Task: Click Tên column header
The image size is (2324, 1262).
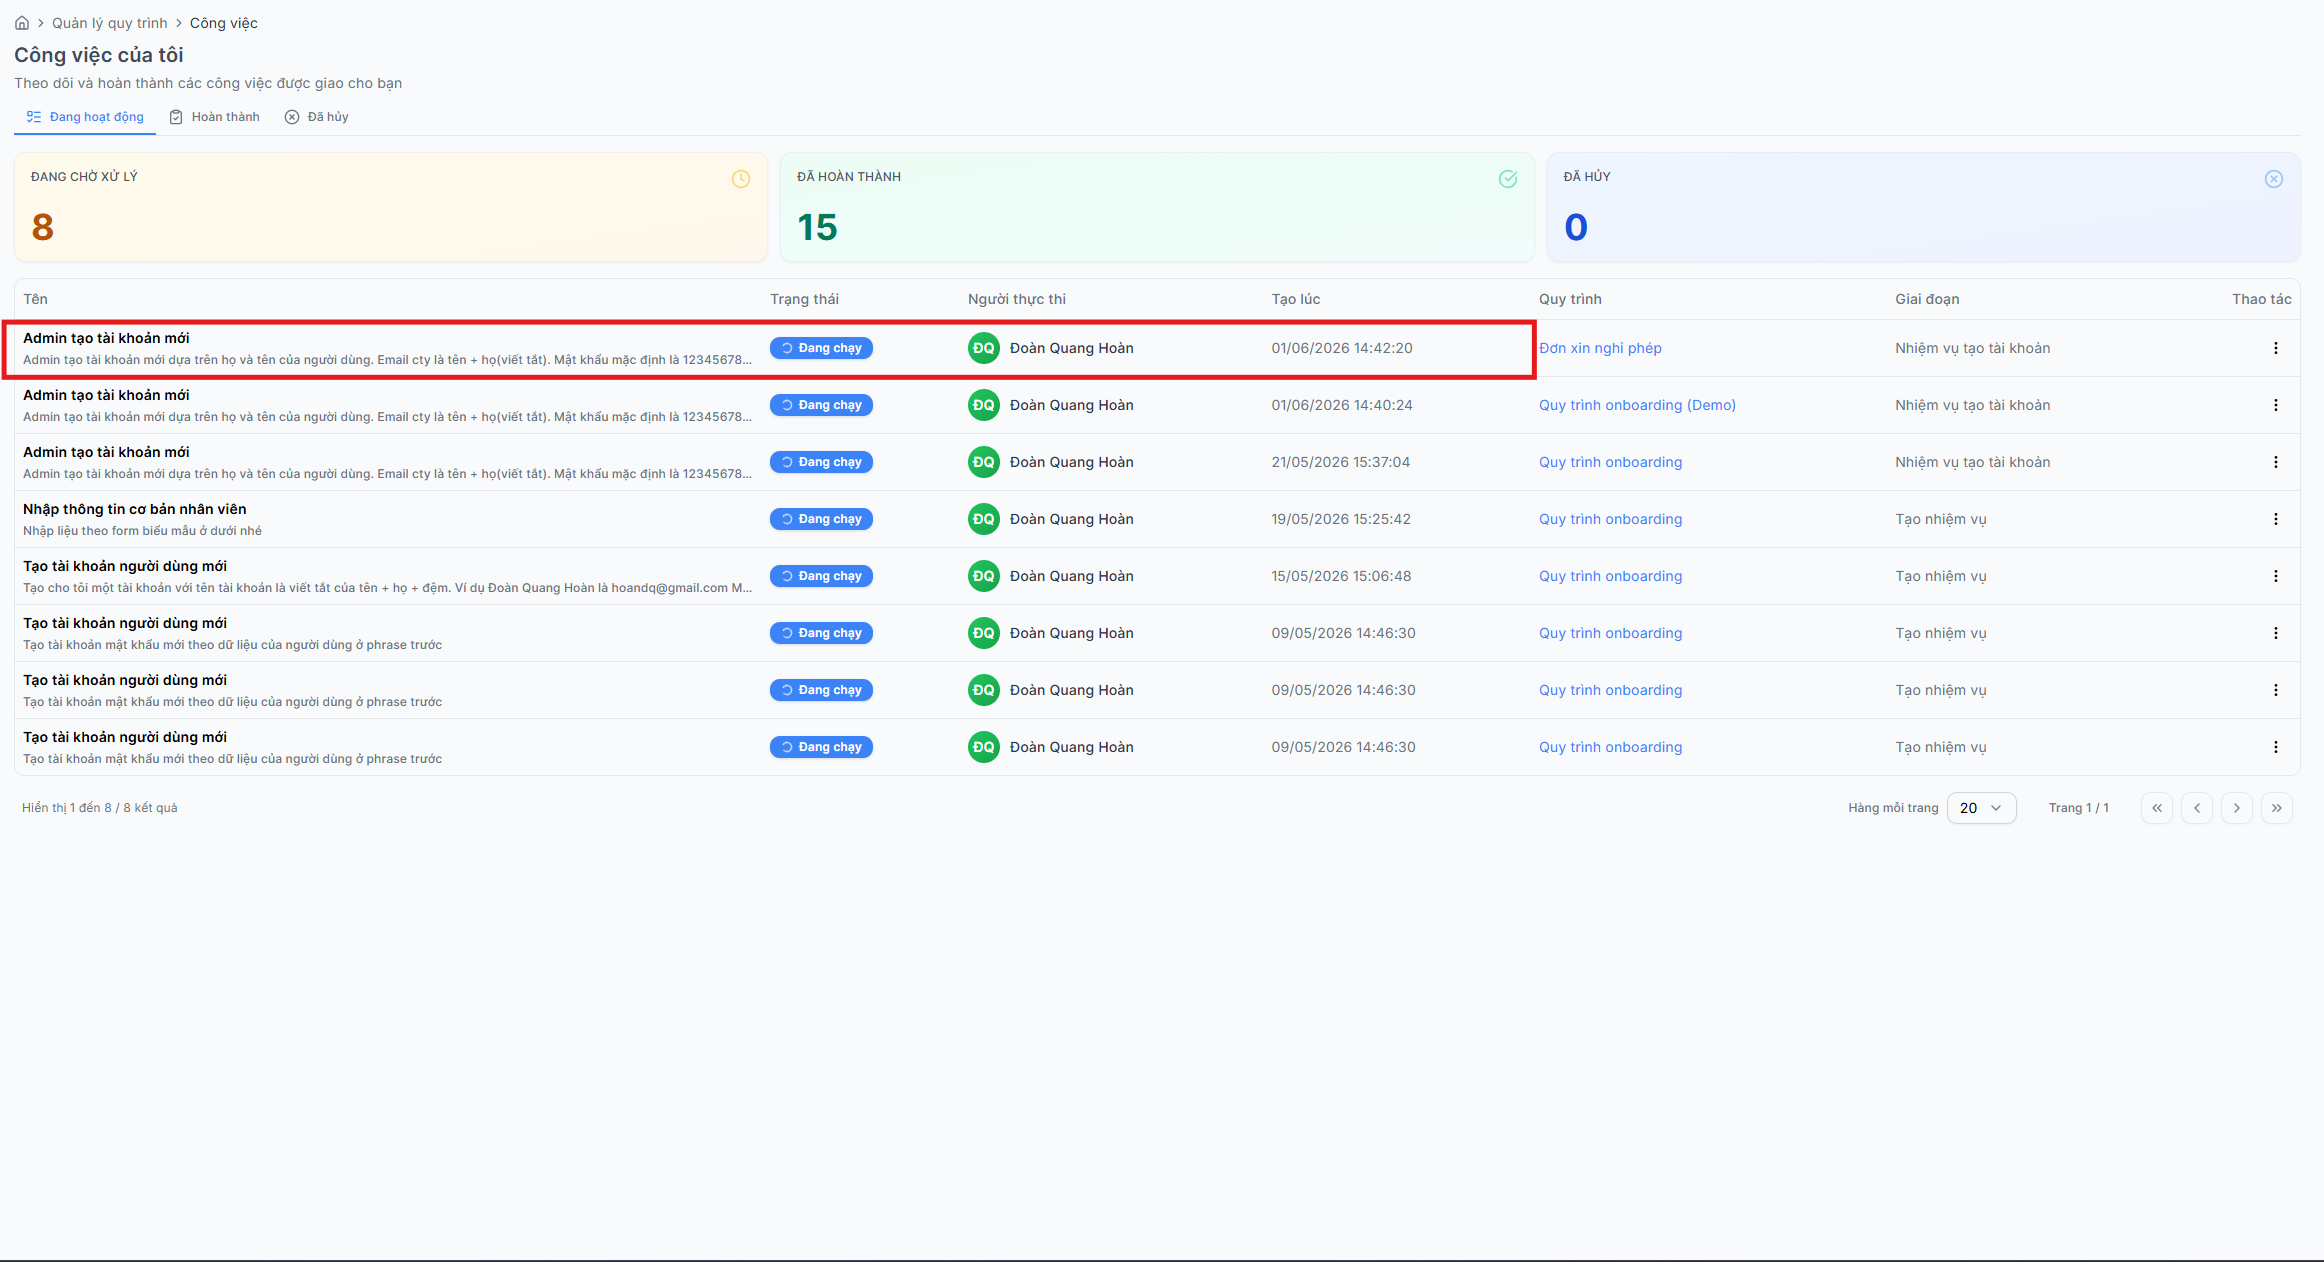Action: 36,299
